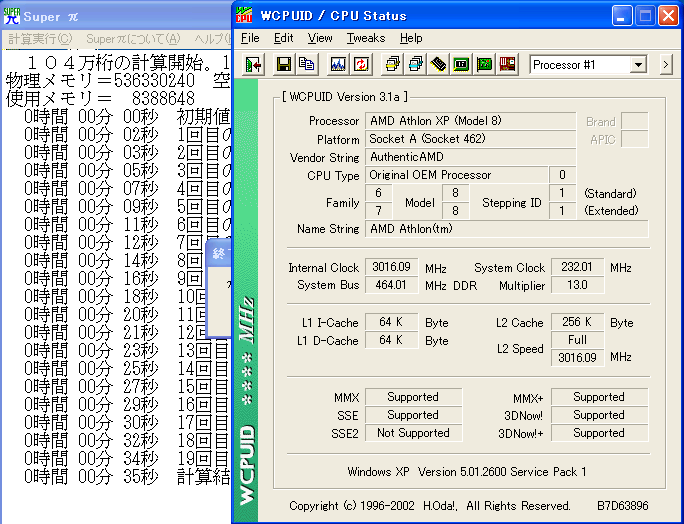
Task: Click the red motherboard icon
Action: [x=507, y=64]
